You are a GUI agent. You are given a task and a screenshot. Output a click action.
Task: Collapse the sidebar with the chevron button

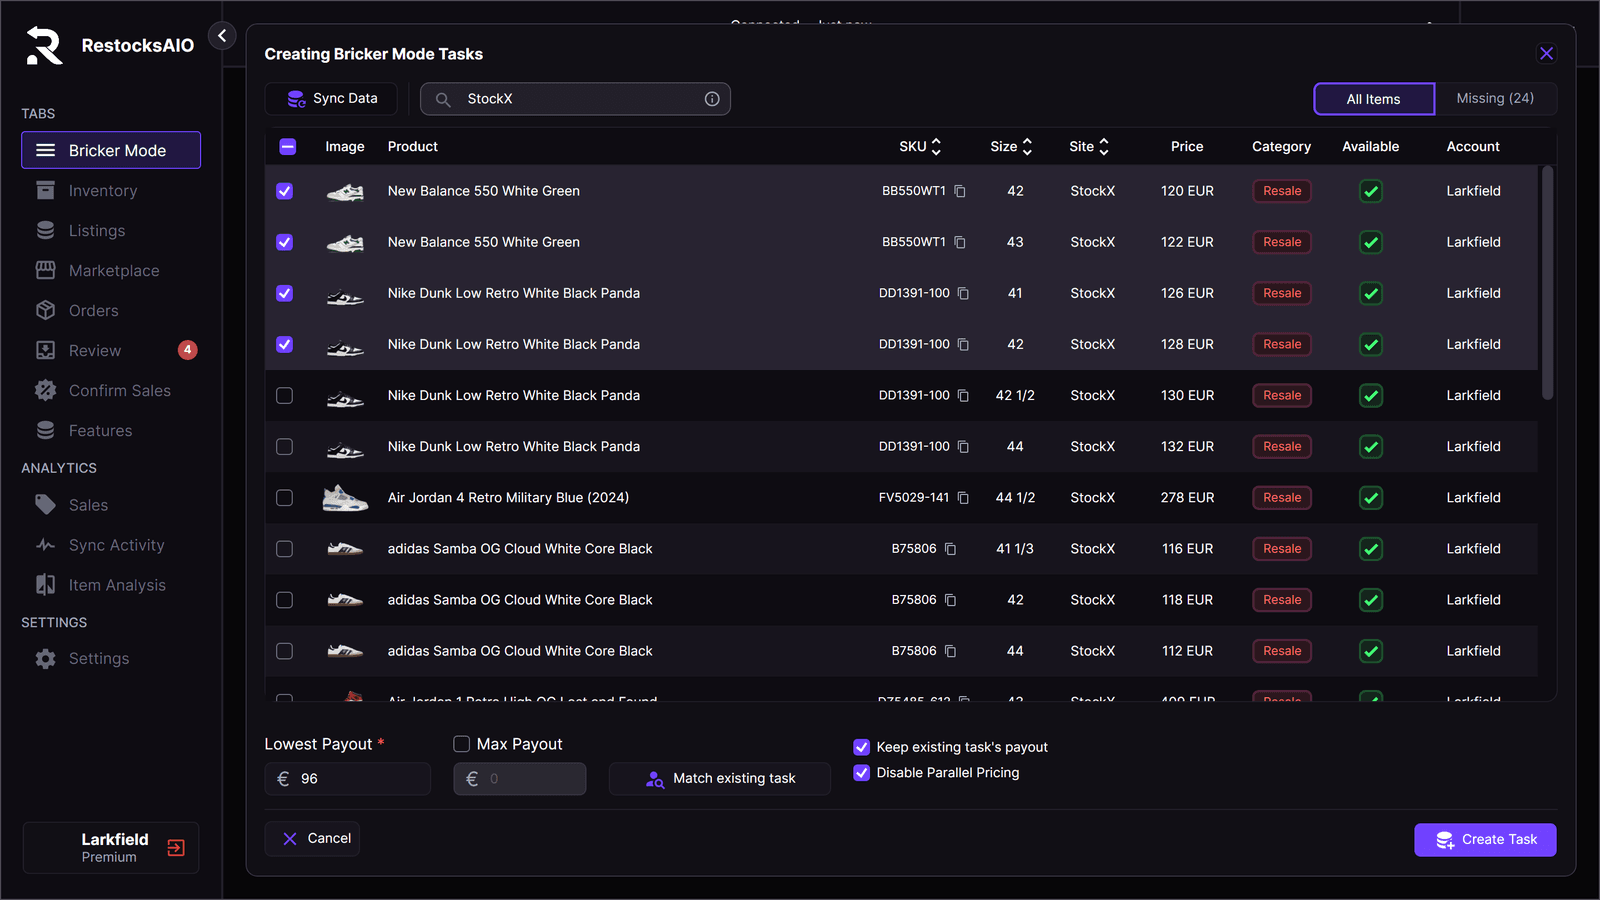pyautogui.click(x=222, y=36)
